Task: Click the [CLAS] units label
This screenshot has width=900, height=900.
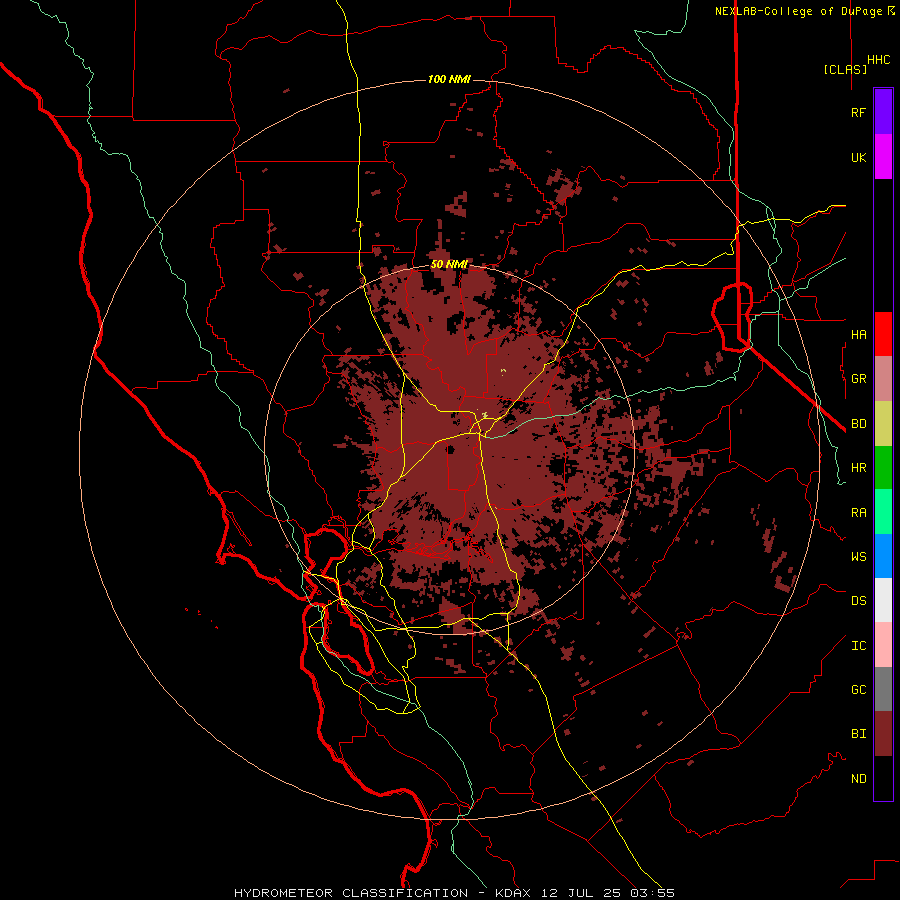Action: coord(845,69)
